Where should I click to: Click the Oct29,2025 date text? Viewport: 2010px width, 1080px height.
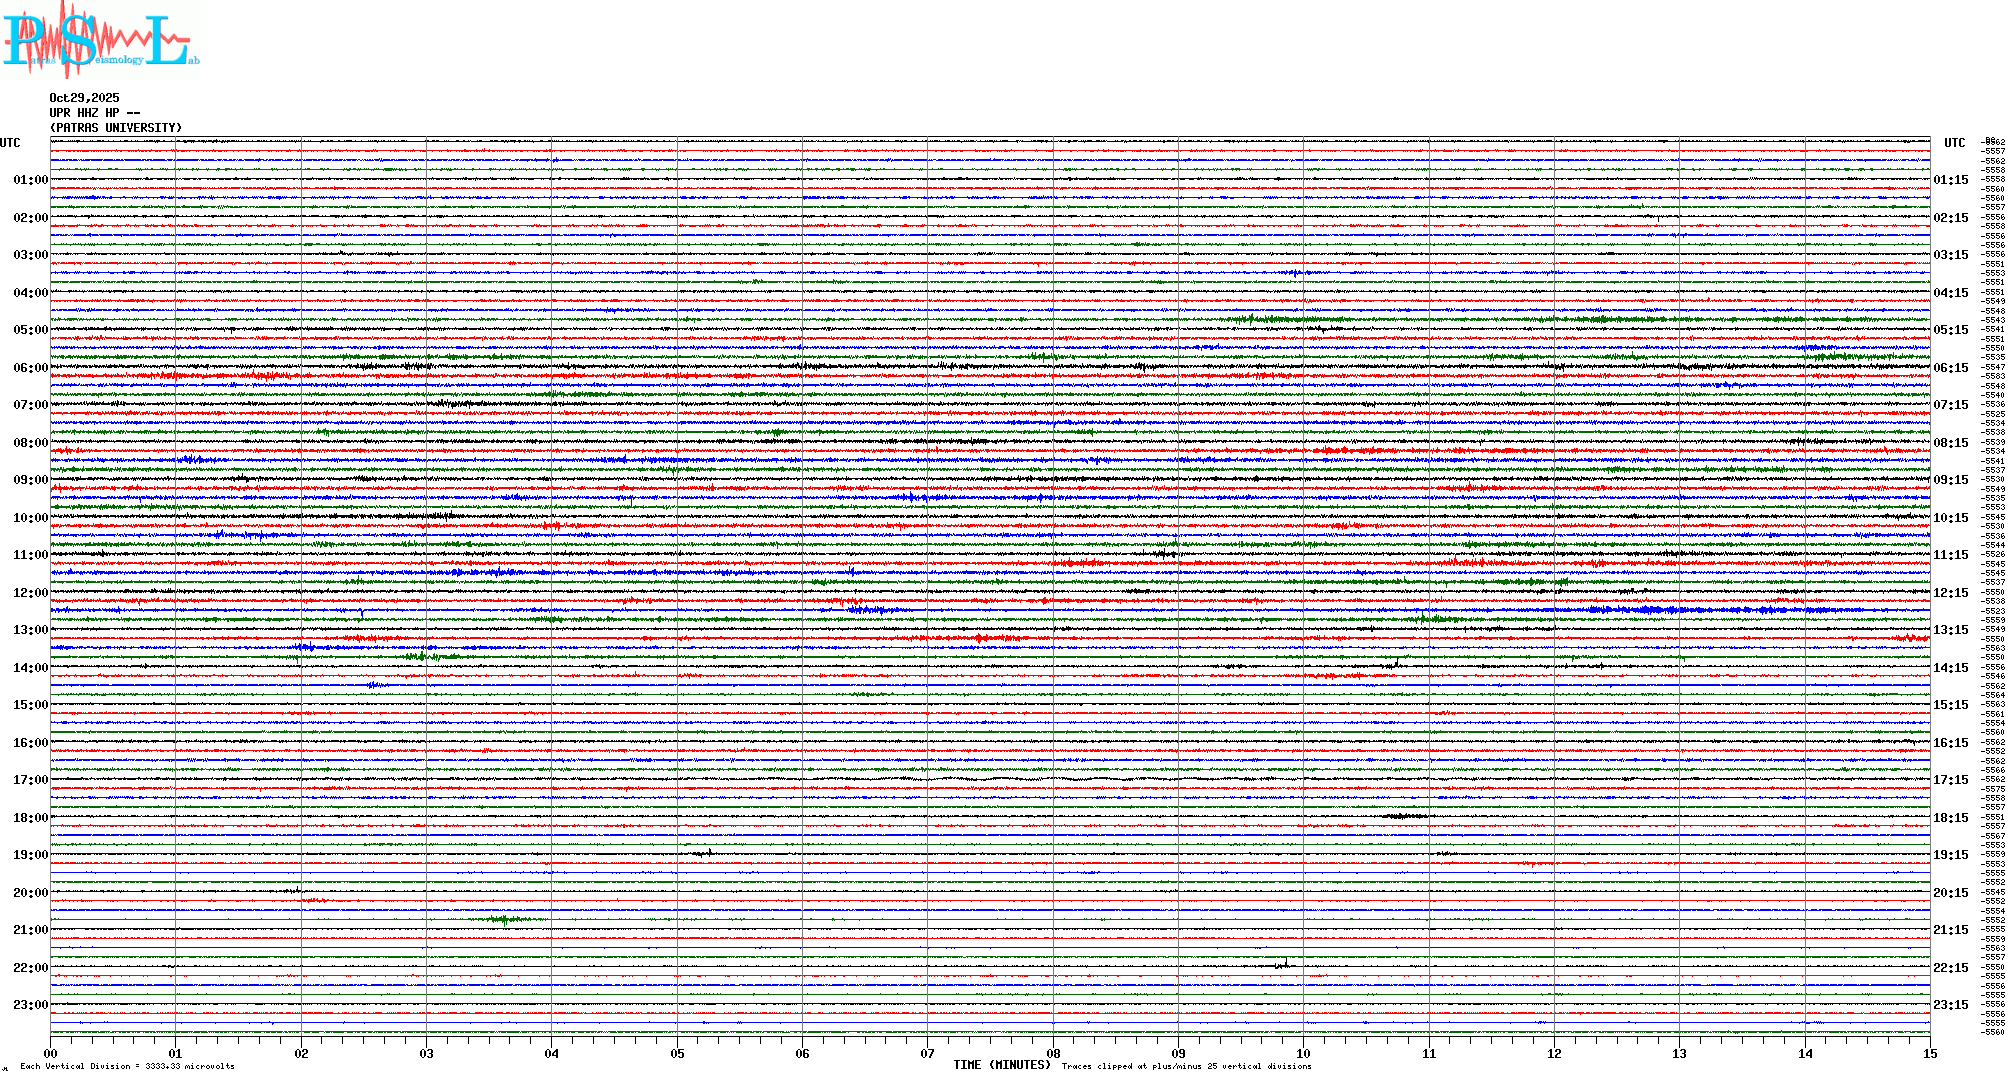[84, 98]
